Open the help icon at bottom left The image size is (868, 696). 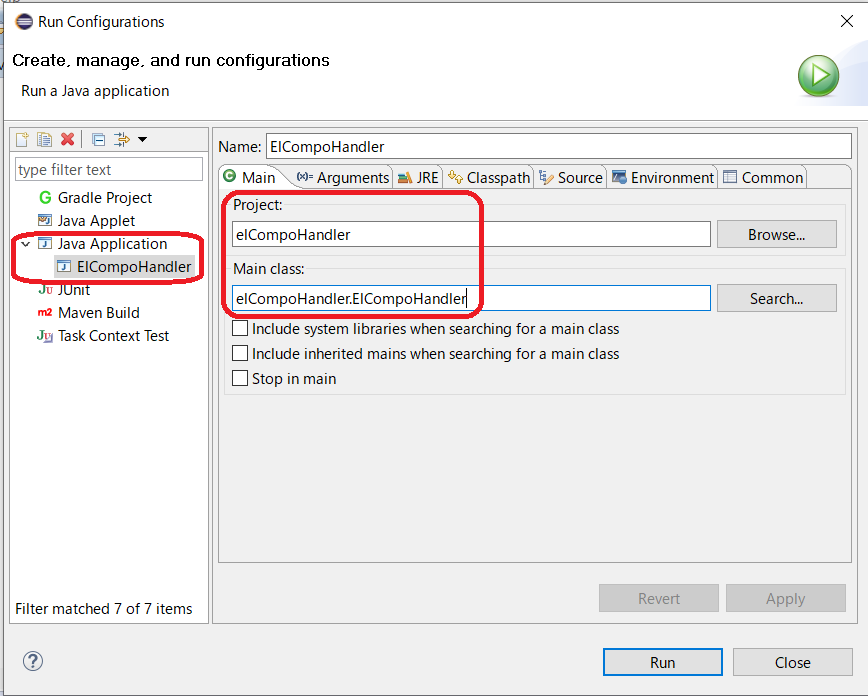point(33,661)
